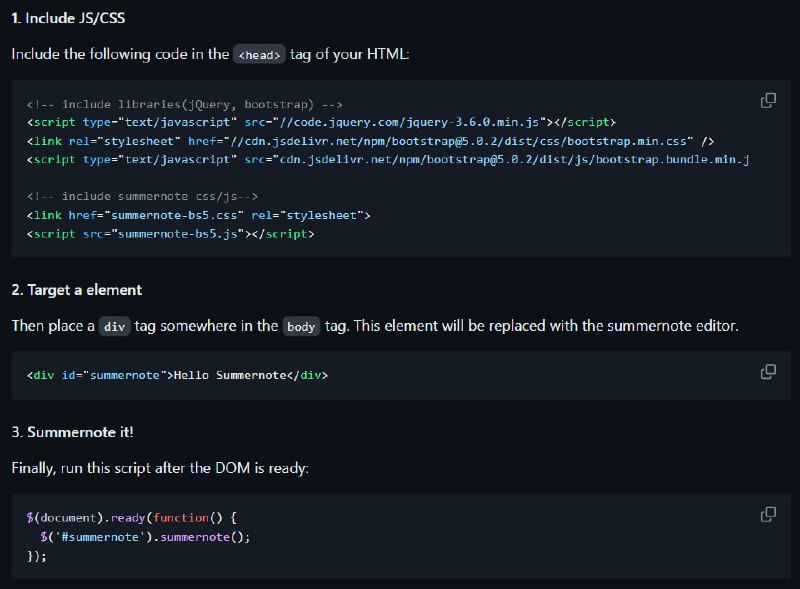The width and height of the screenshot is (800, 589).
Task: Click the bootstrap.min.css link code line
Action: (x=370, y=141)
